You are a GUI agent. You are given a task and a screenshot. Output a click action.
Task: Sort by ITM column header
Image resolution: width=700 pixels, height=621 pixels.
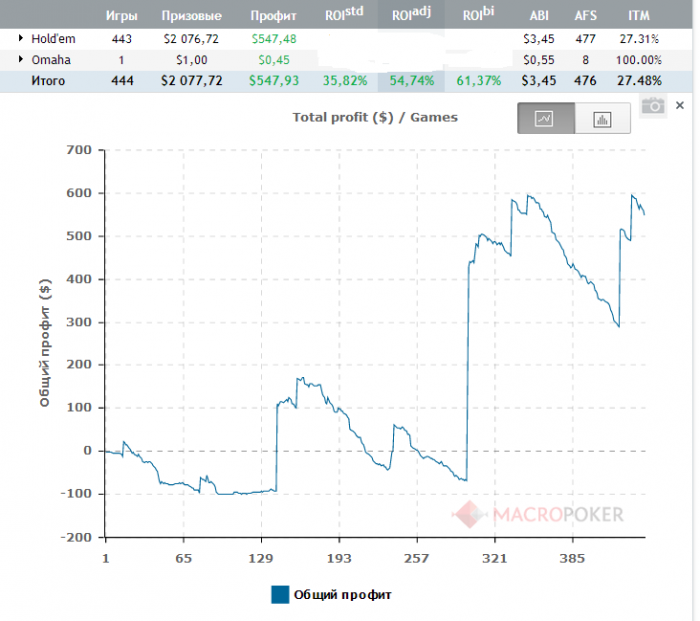pyautogui.click(x=639, y=16)
